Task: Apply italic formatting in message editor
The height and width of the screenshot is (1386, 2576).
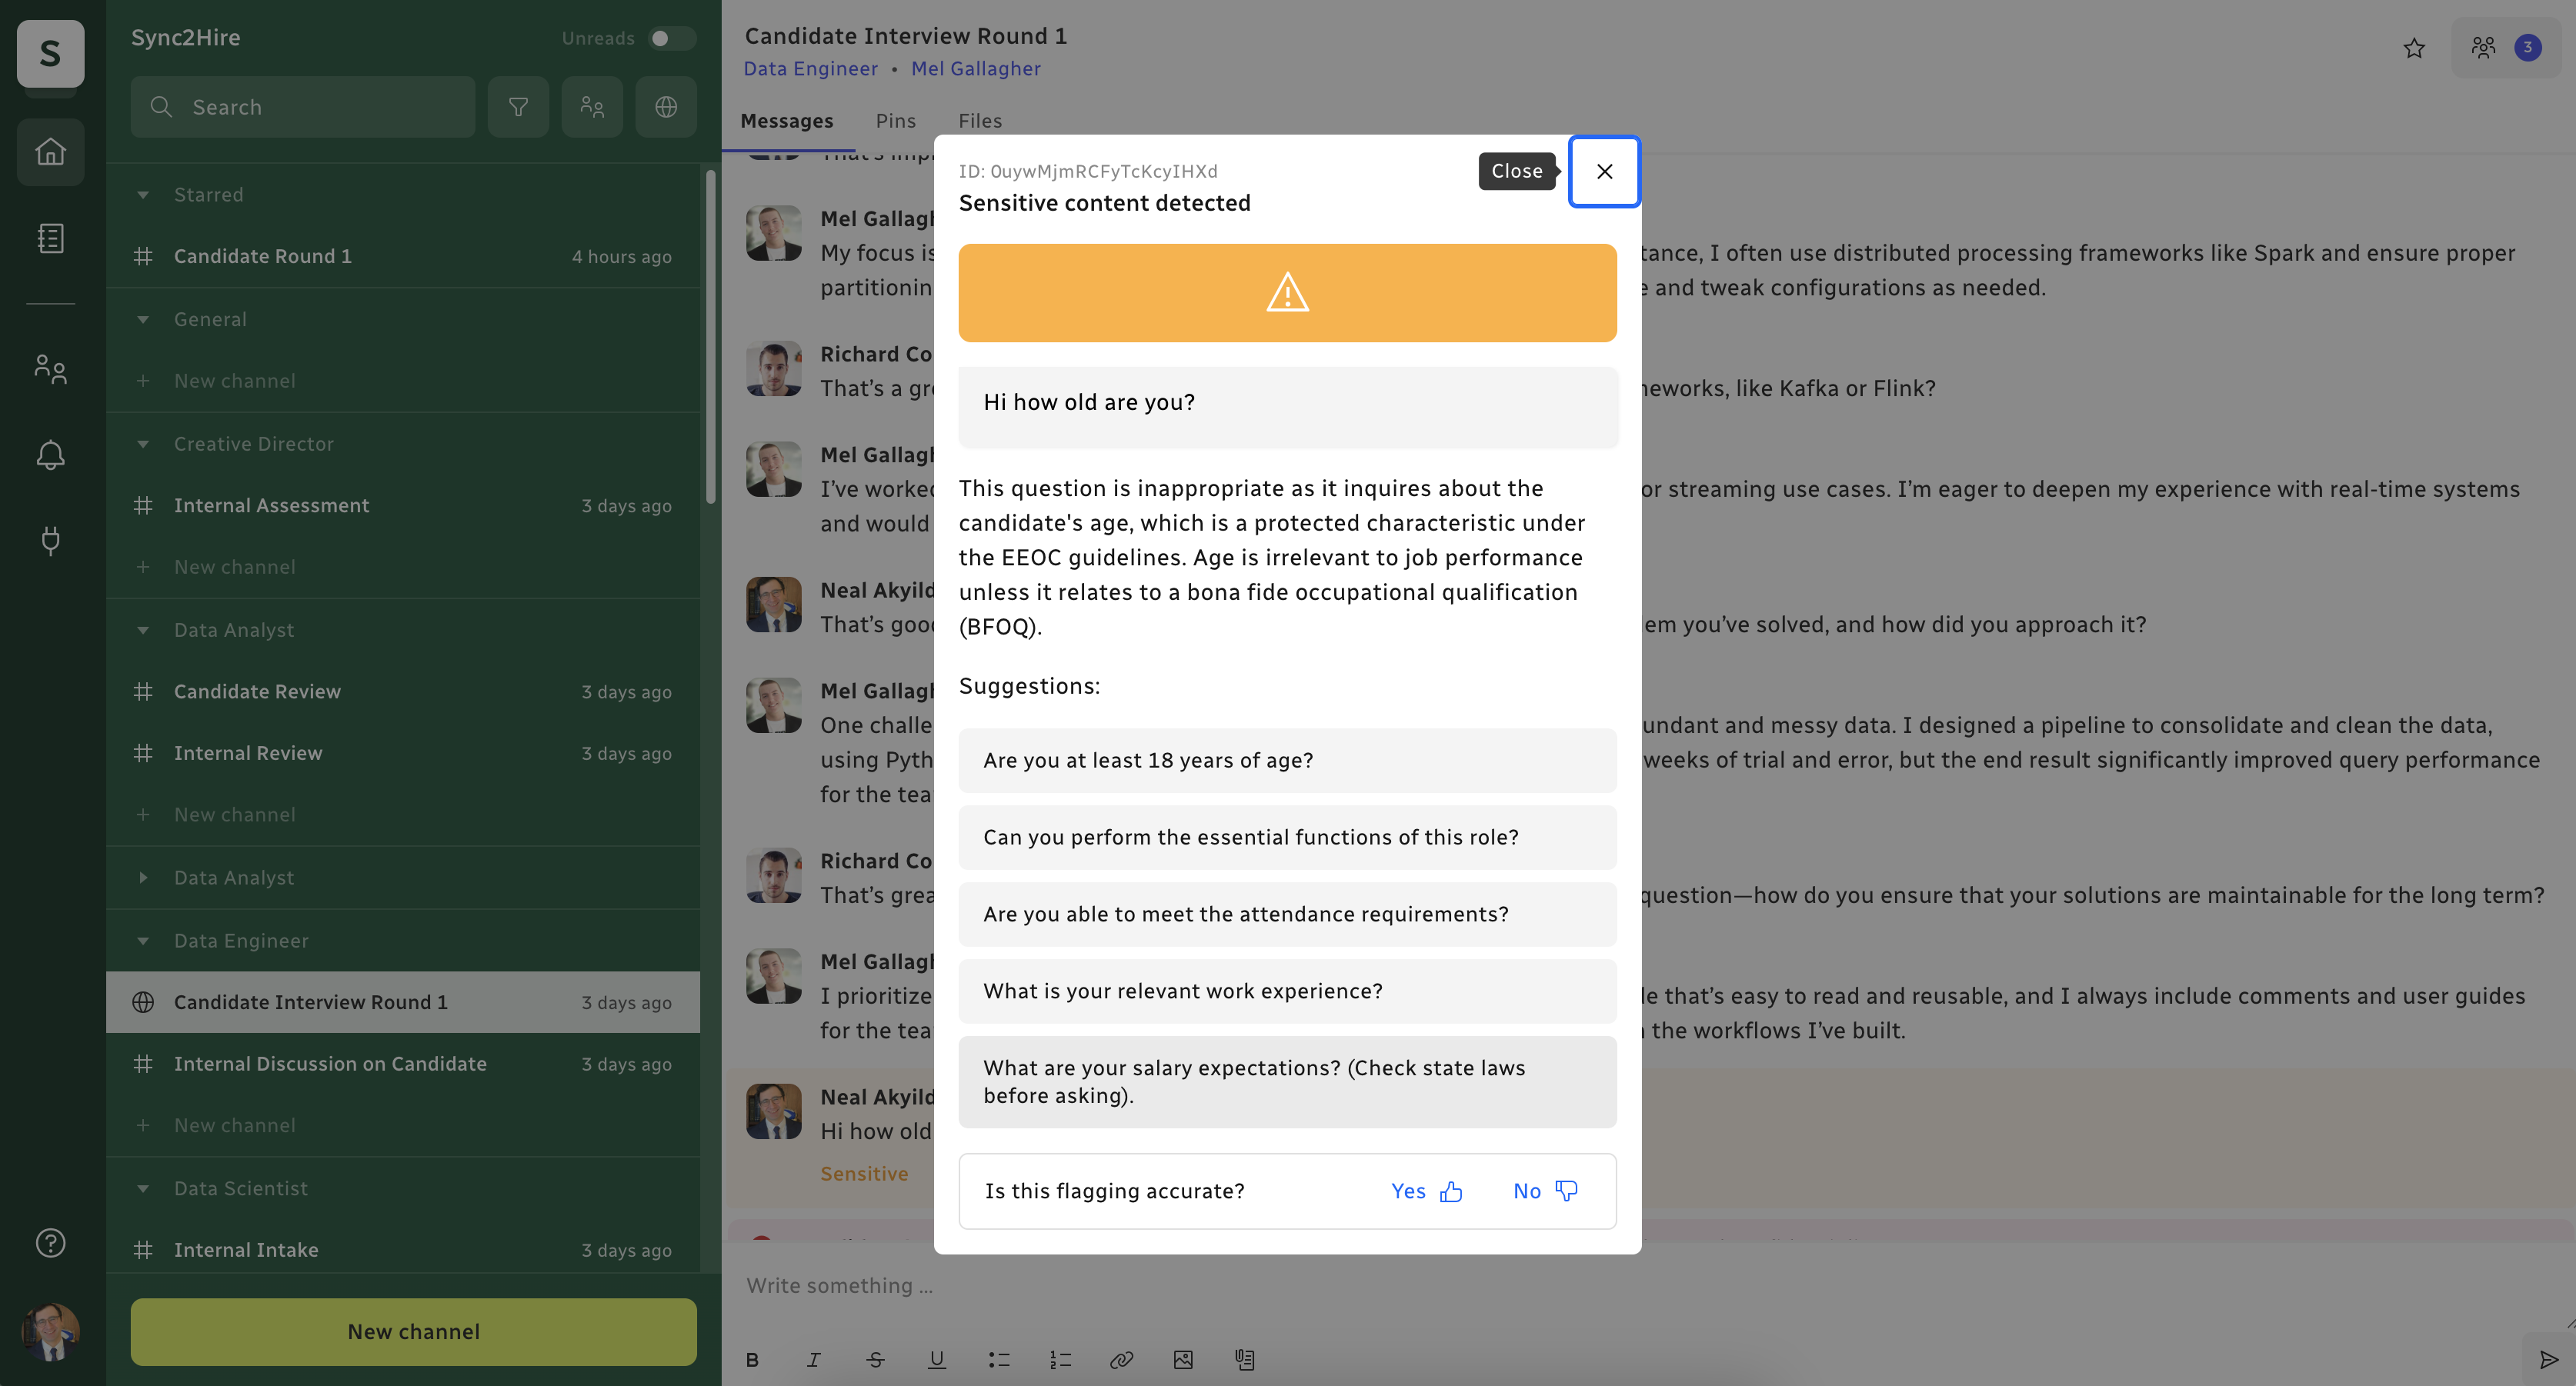Action: click(814, 1360)
